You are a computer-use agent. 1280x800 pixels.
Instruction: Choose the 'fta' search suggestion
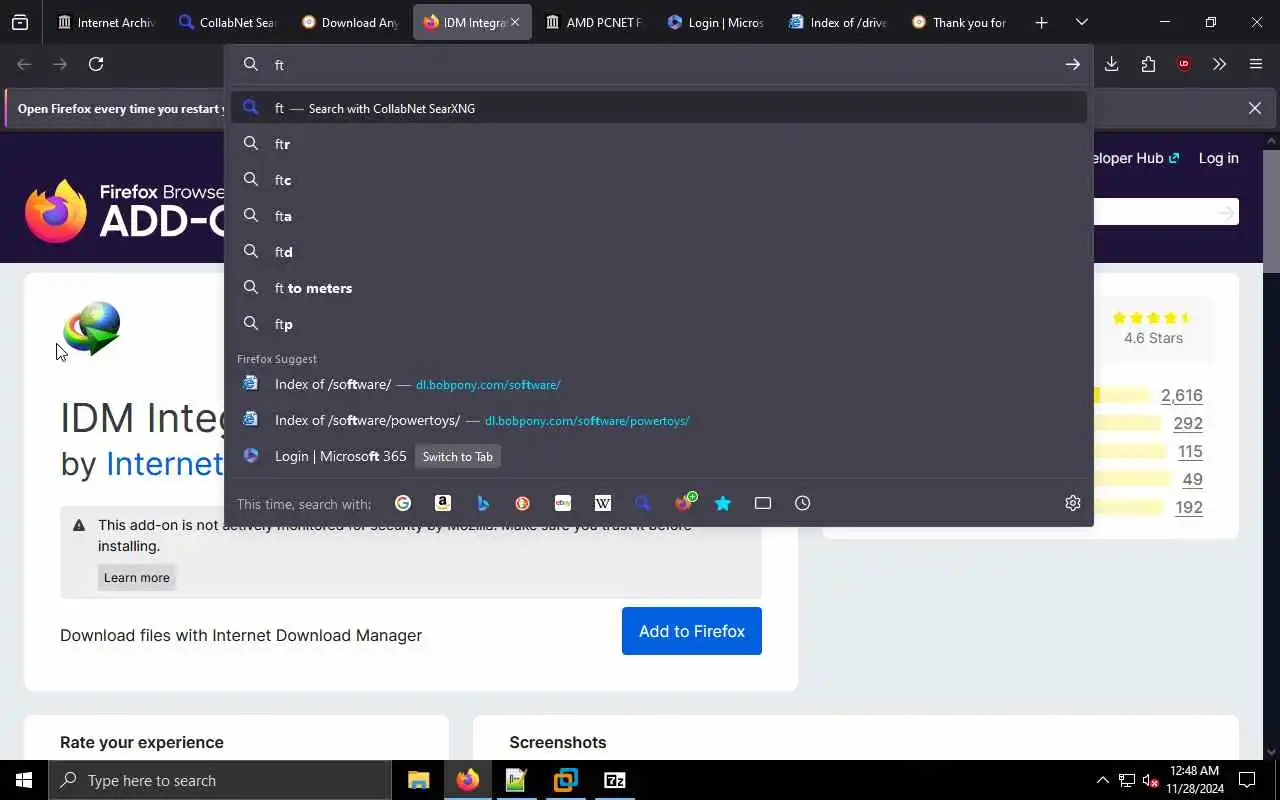click(659, 216)
